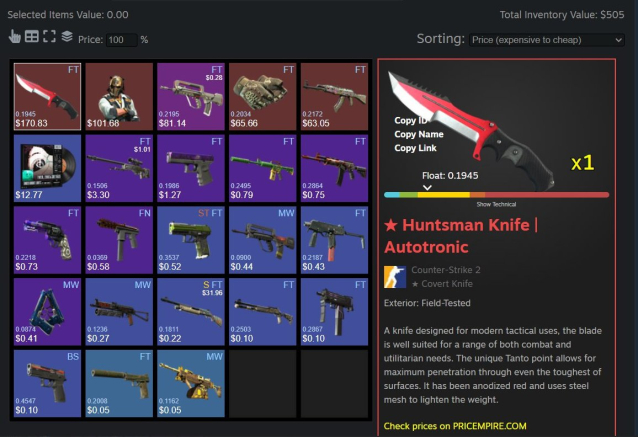
Task: Switch to the grid table view icon
Action: pyautogui.click(x=32, y=37)
